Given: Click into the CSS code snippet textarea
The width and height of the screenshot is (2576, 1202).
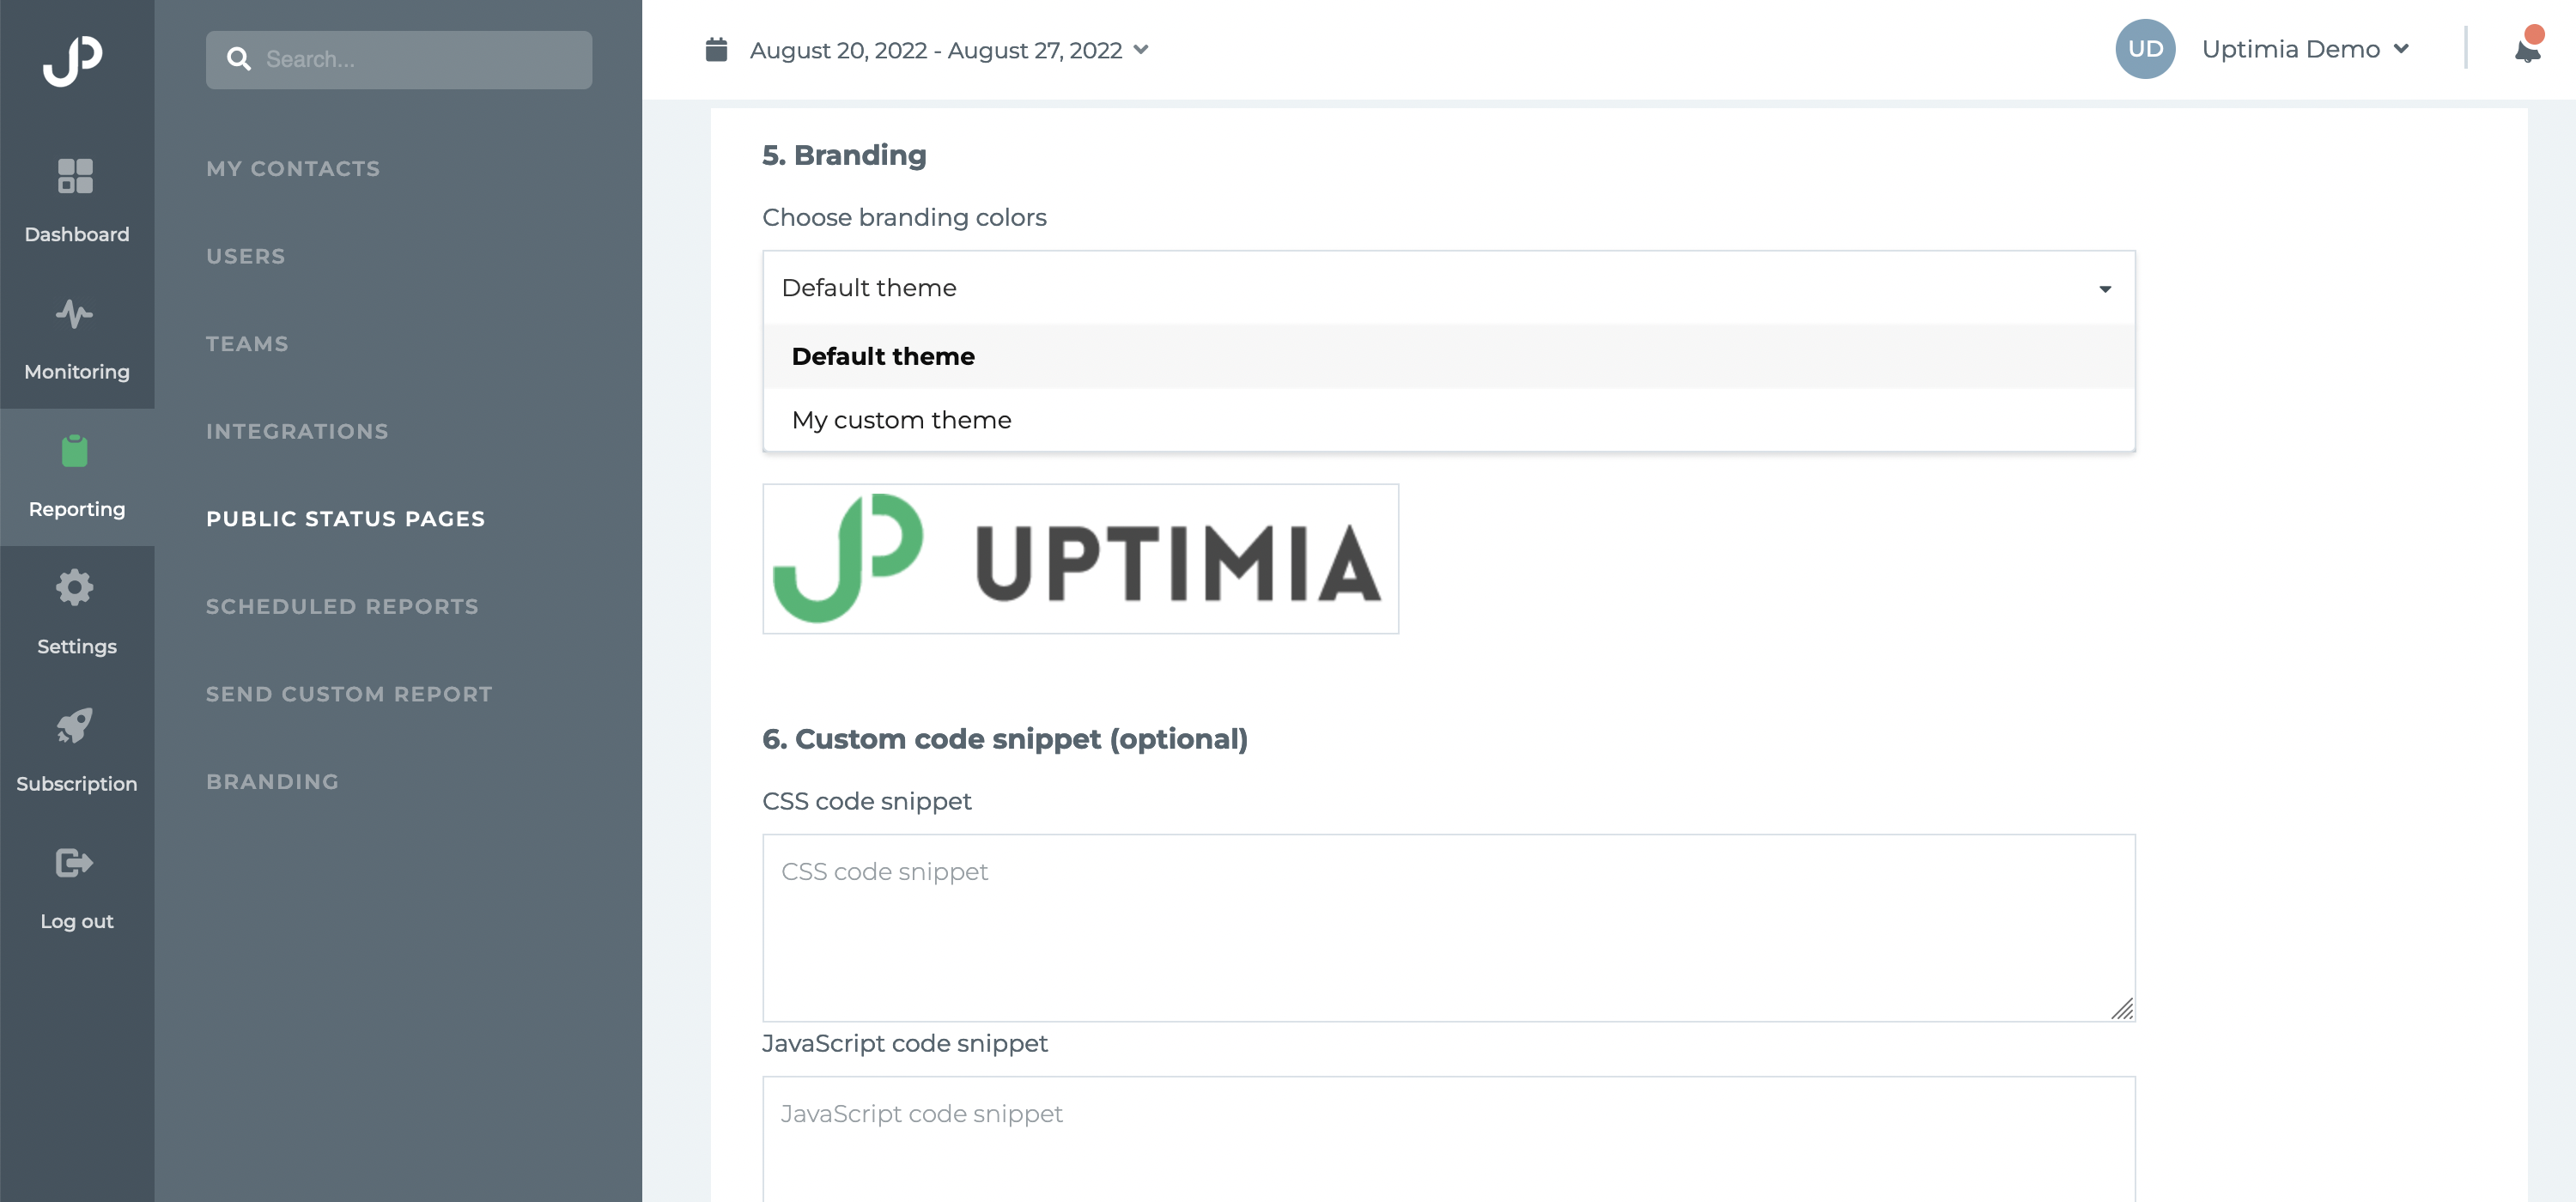Looking at the screenshot, I should (x=1448, y=928).
